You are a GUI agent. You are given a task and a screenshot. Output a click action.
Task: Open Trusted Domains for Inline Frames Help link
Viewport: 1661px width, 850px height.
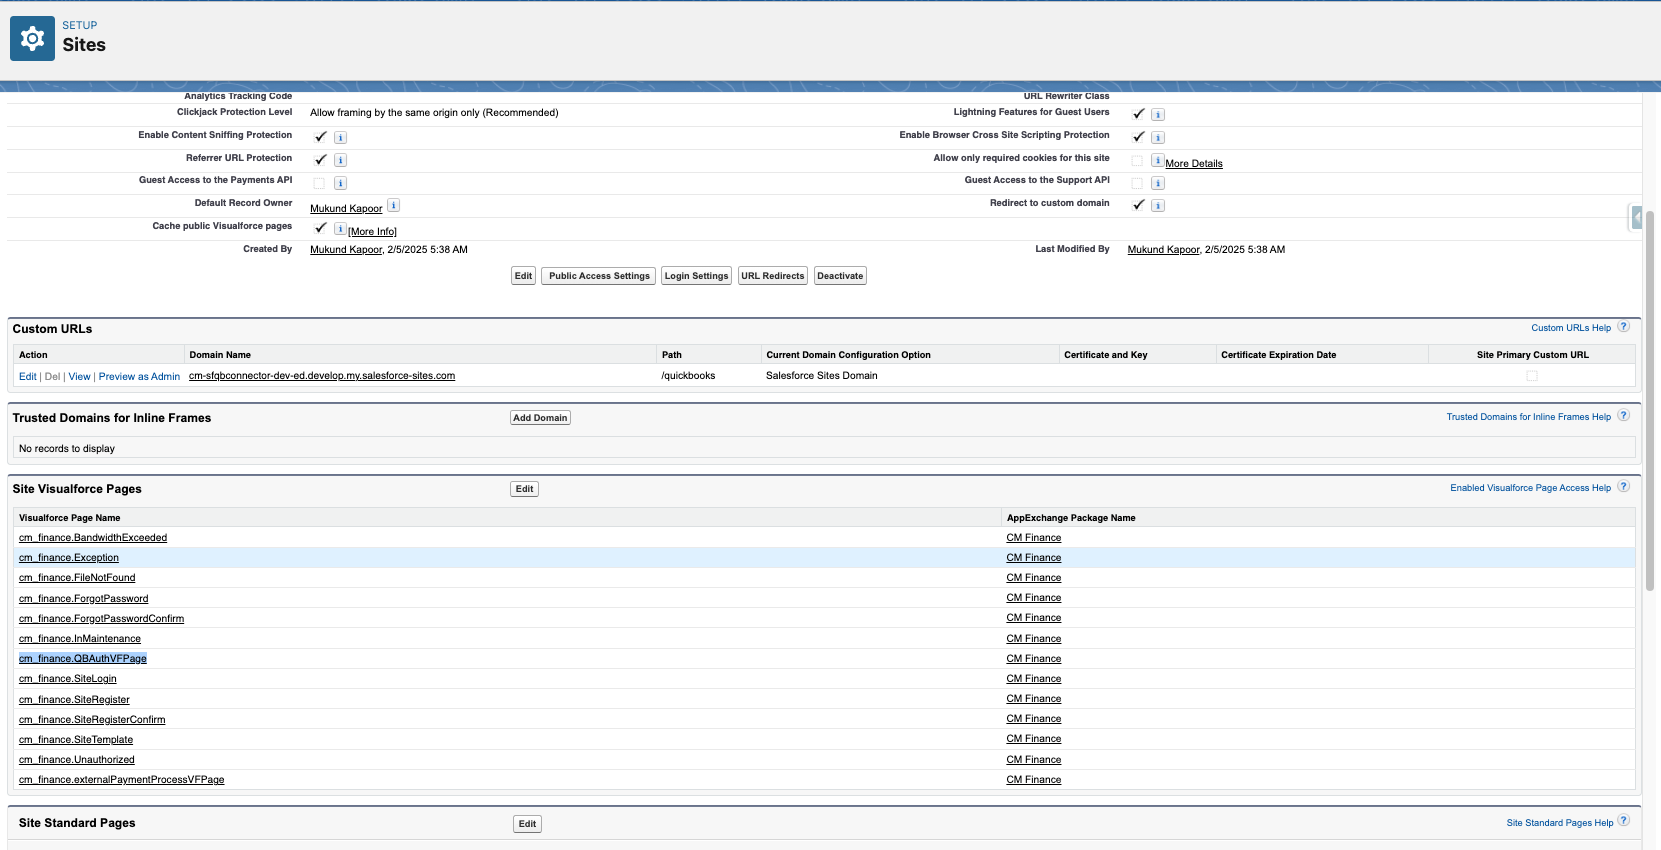point(1529,417)
